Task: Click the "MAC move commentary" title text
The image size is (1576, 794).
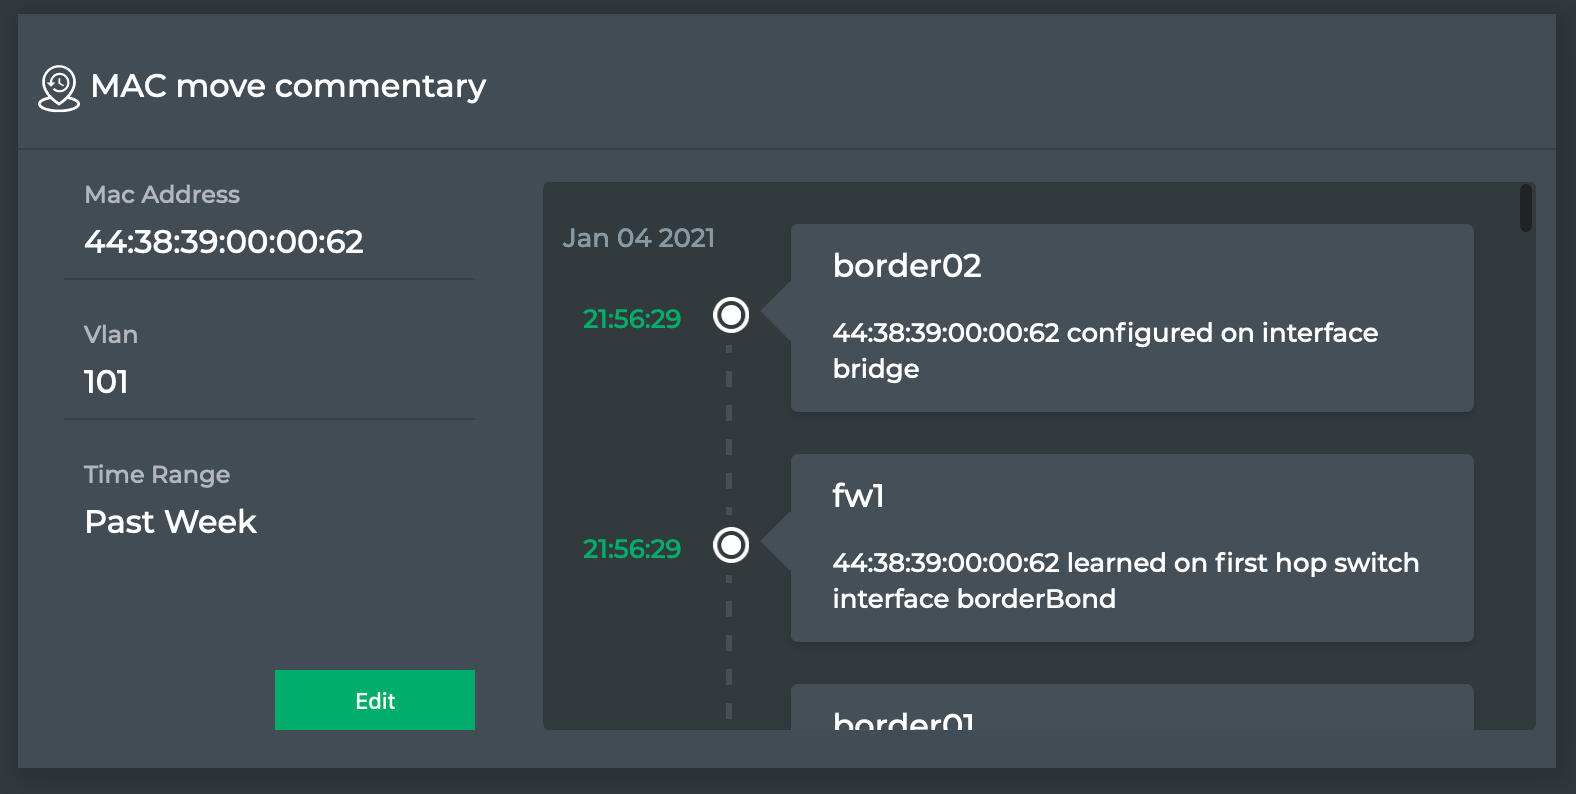Action: point(288,86)
